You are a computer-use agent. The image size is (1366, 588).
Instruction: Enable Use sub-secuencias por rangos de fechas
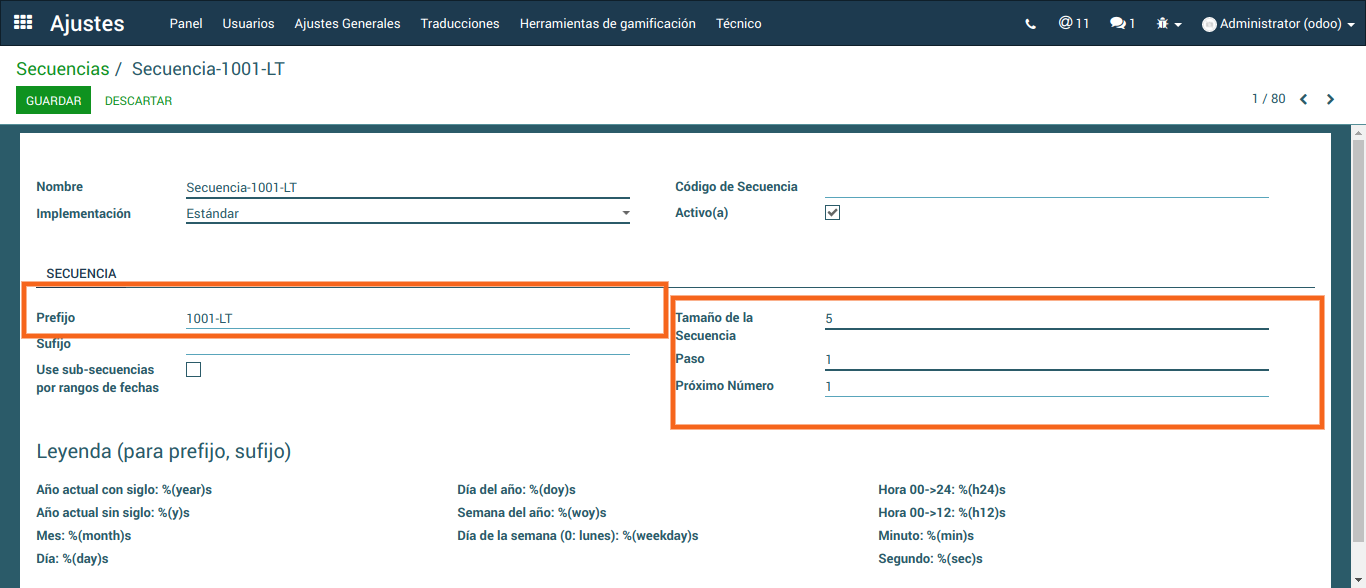pos(194,369)
